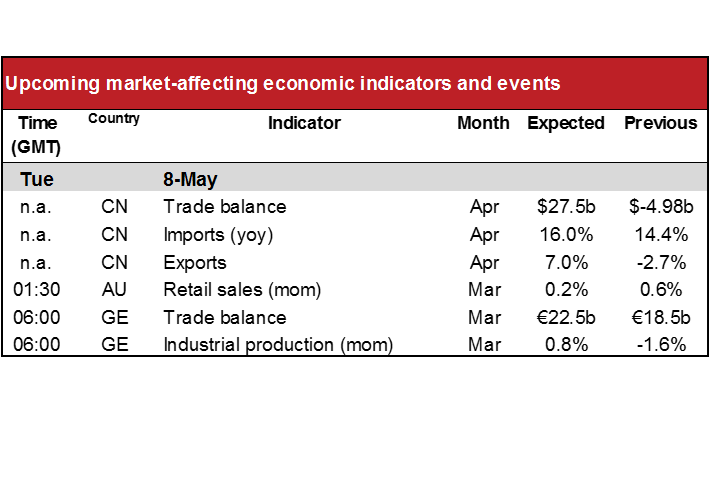This screenshot has width=709, height=490.
Task: Select Industrial production (mom) indicator
Action: click(279, 345)
